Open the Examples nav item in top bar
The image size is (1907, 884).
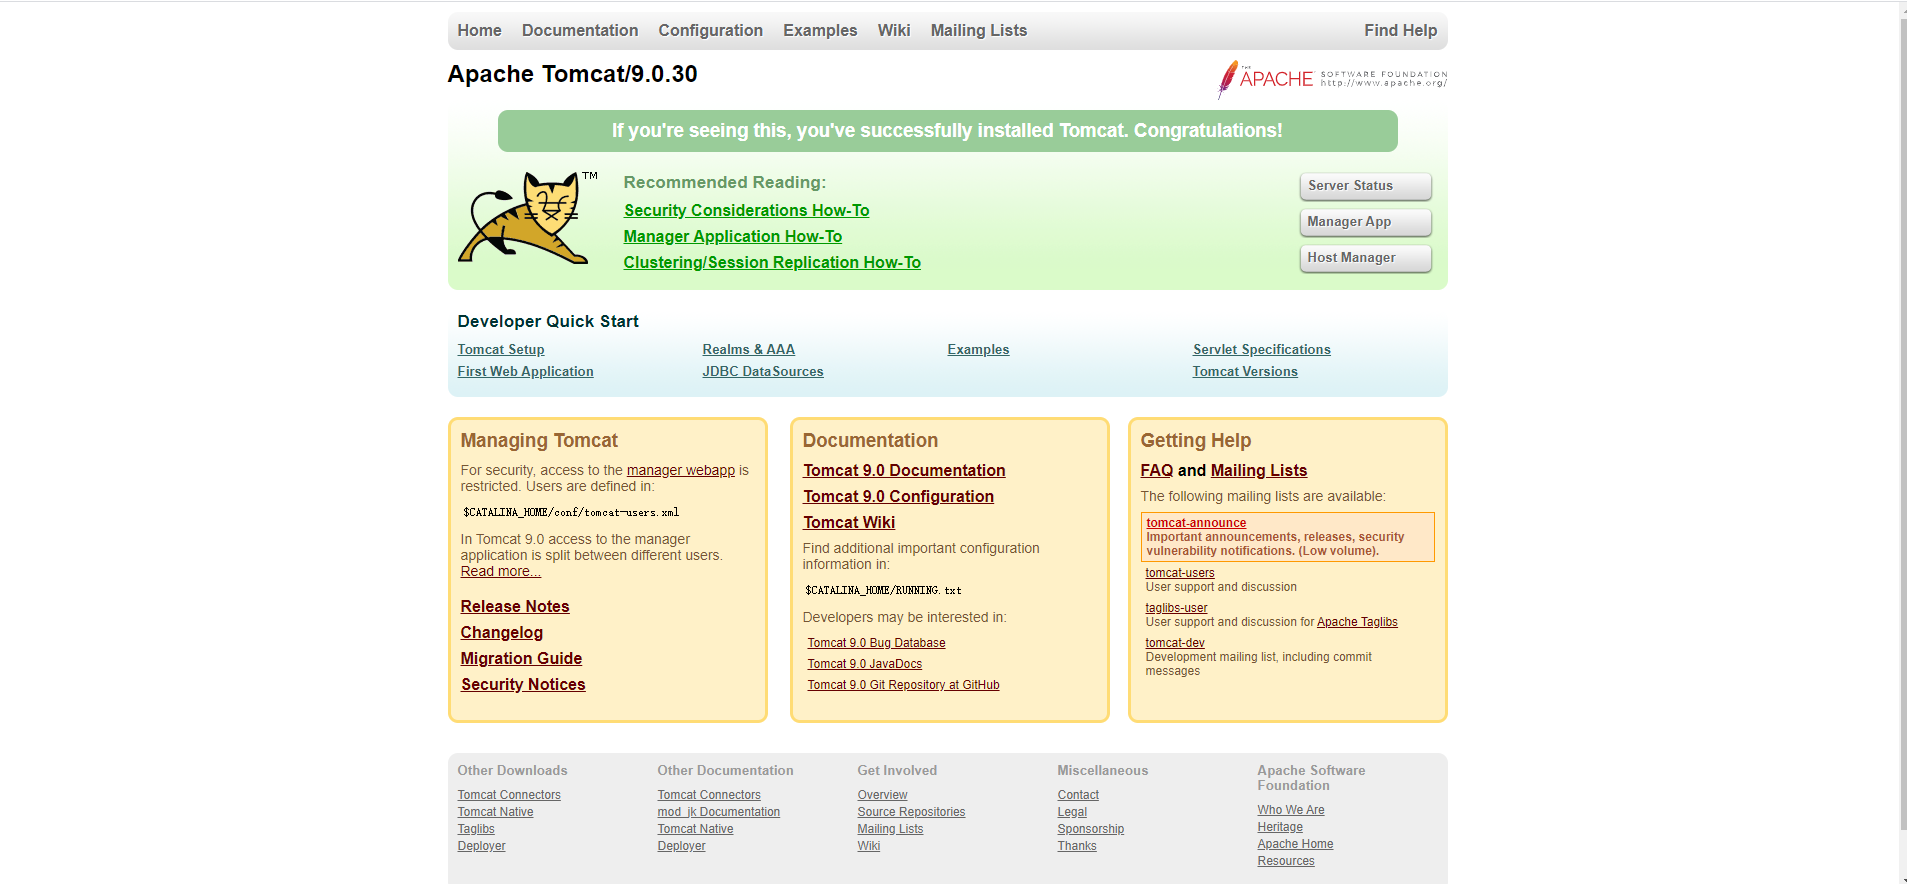coord(820,31)
